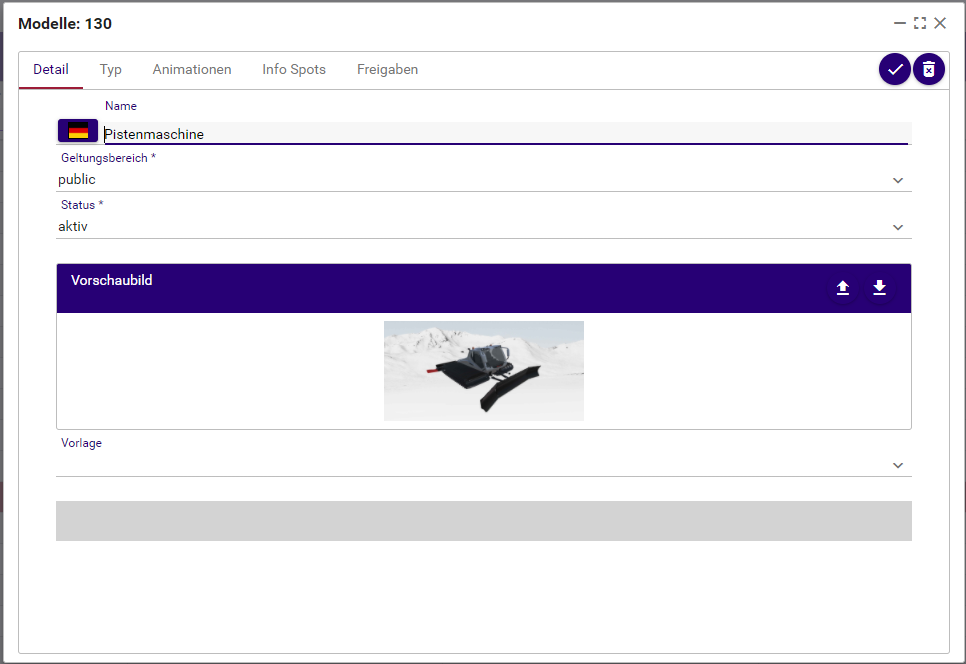
Task: Upload a new Vorschaubild image
Action: tap(843, 288)
